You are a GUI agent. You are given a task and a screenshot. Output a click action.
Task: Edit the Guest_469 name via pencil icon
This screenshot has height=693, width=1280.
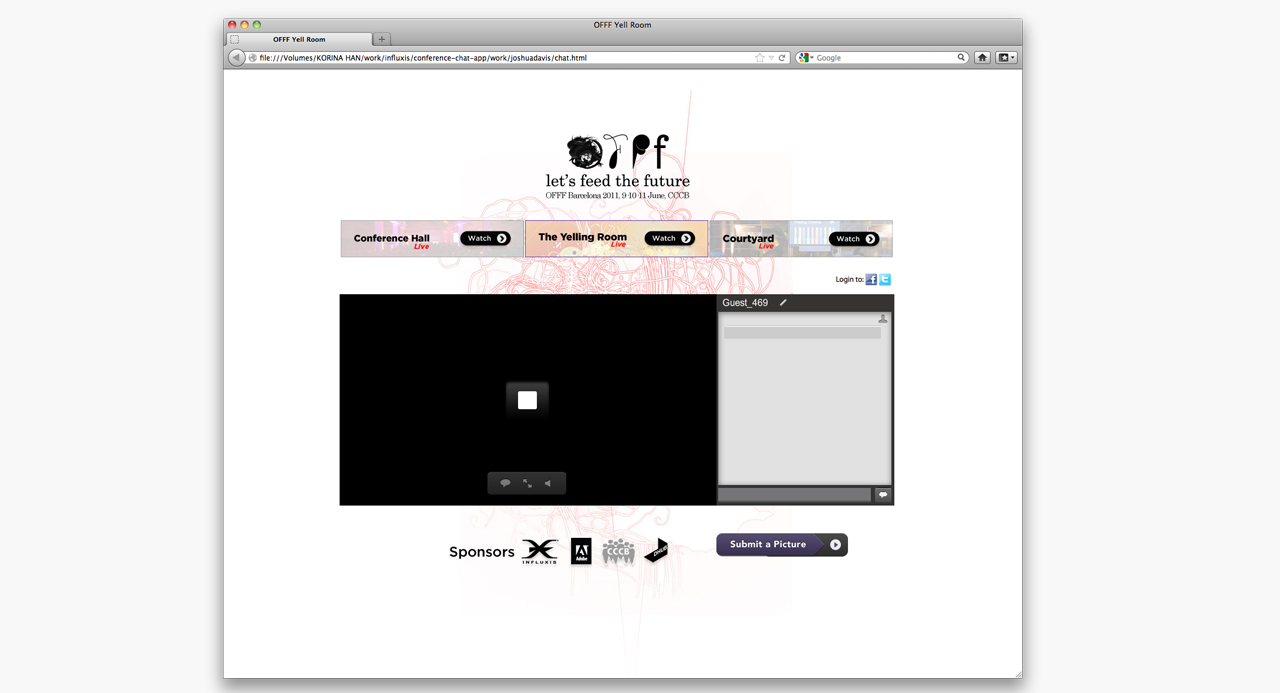pyautogui.click(x=784, y=302)
